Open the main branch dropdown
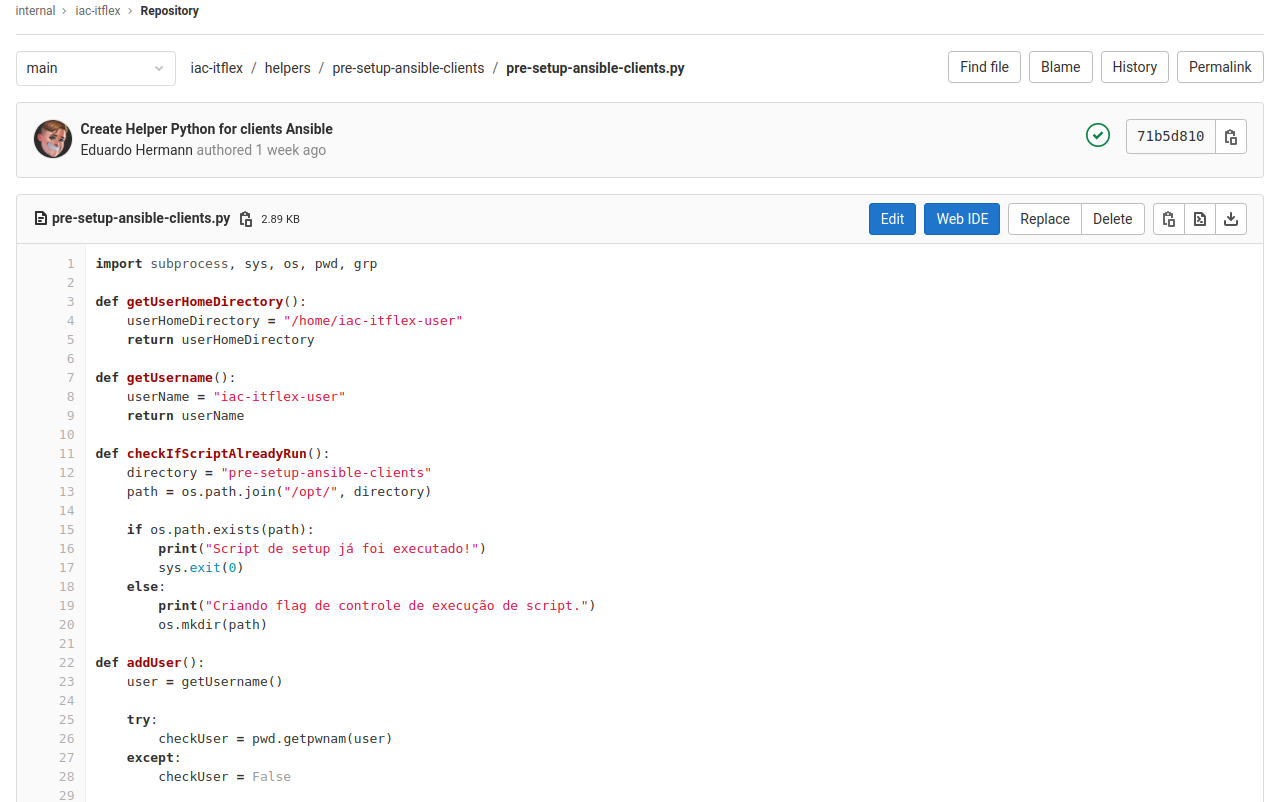Screen dimensions: 1282x802 point(96,68)
